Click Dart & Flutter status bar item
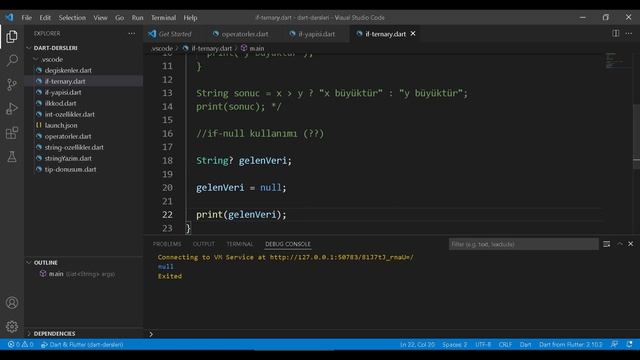 coord(82,344)
